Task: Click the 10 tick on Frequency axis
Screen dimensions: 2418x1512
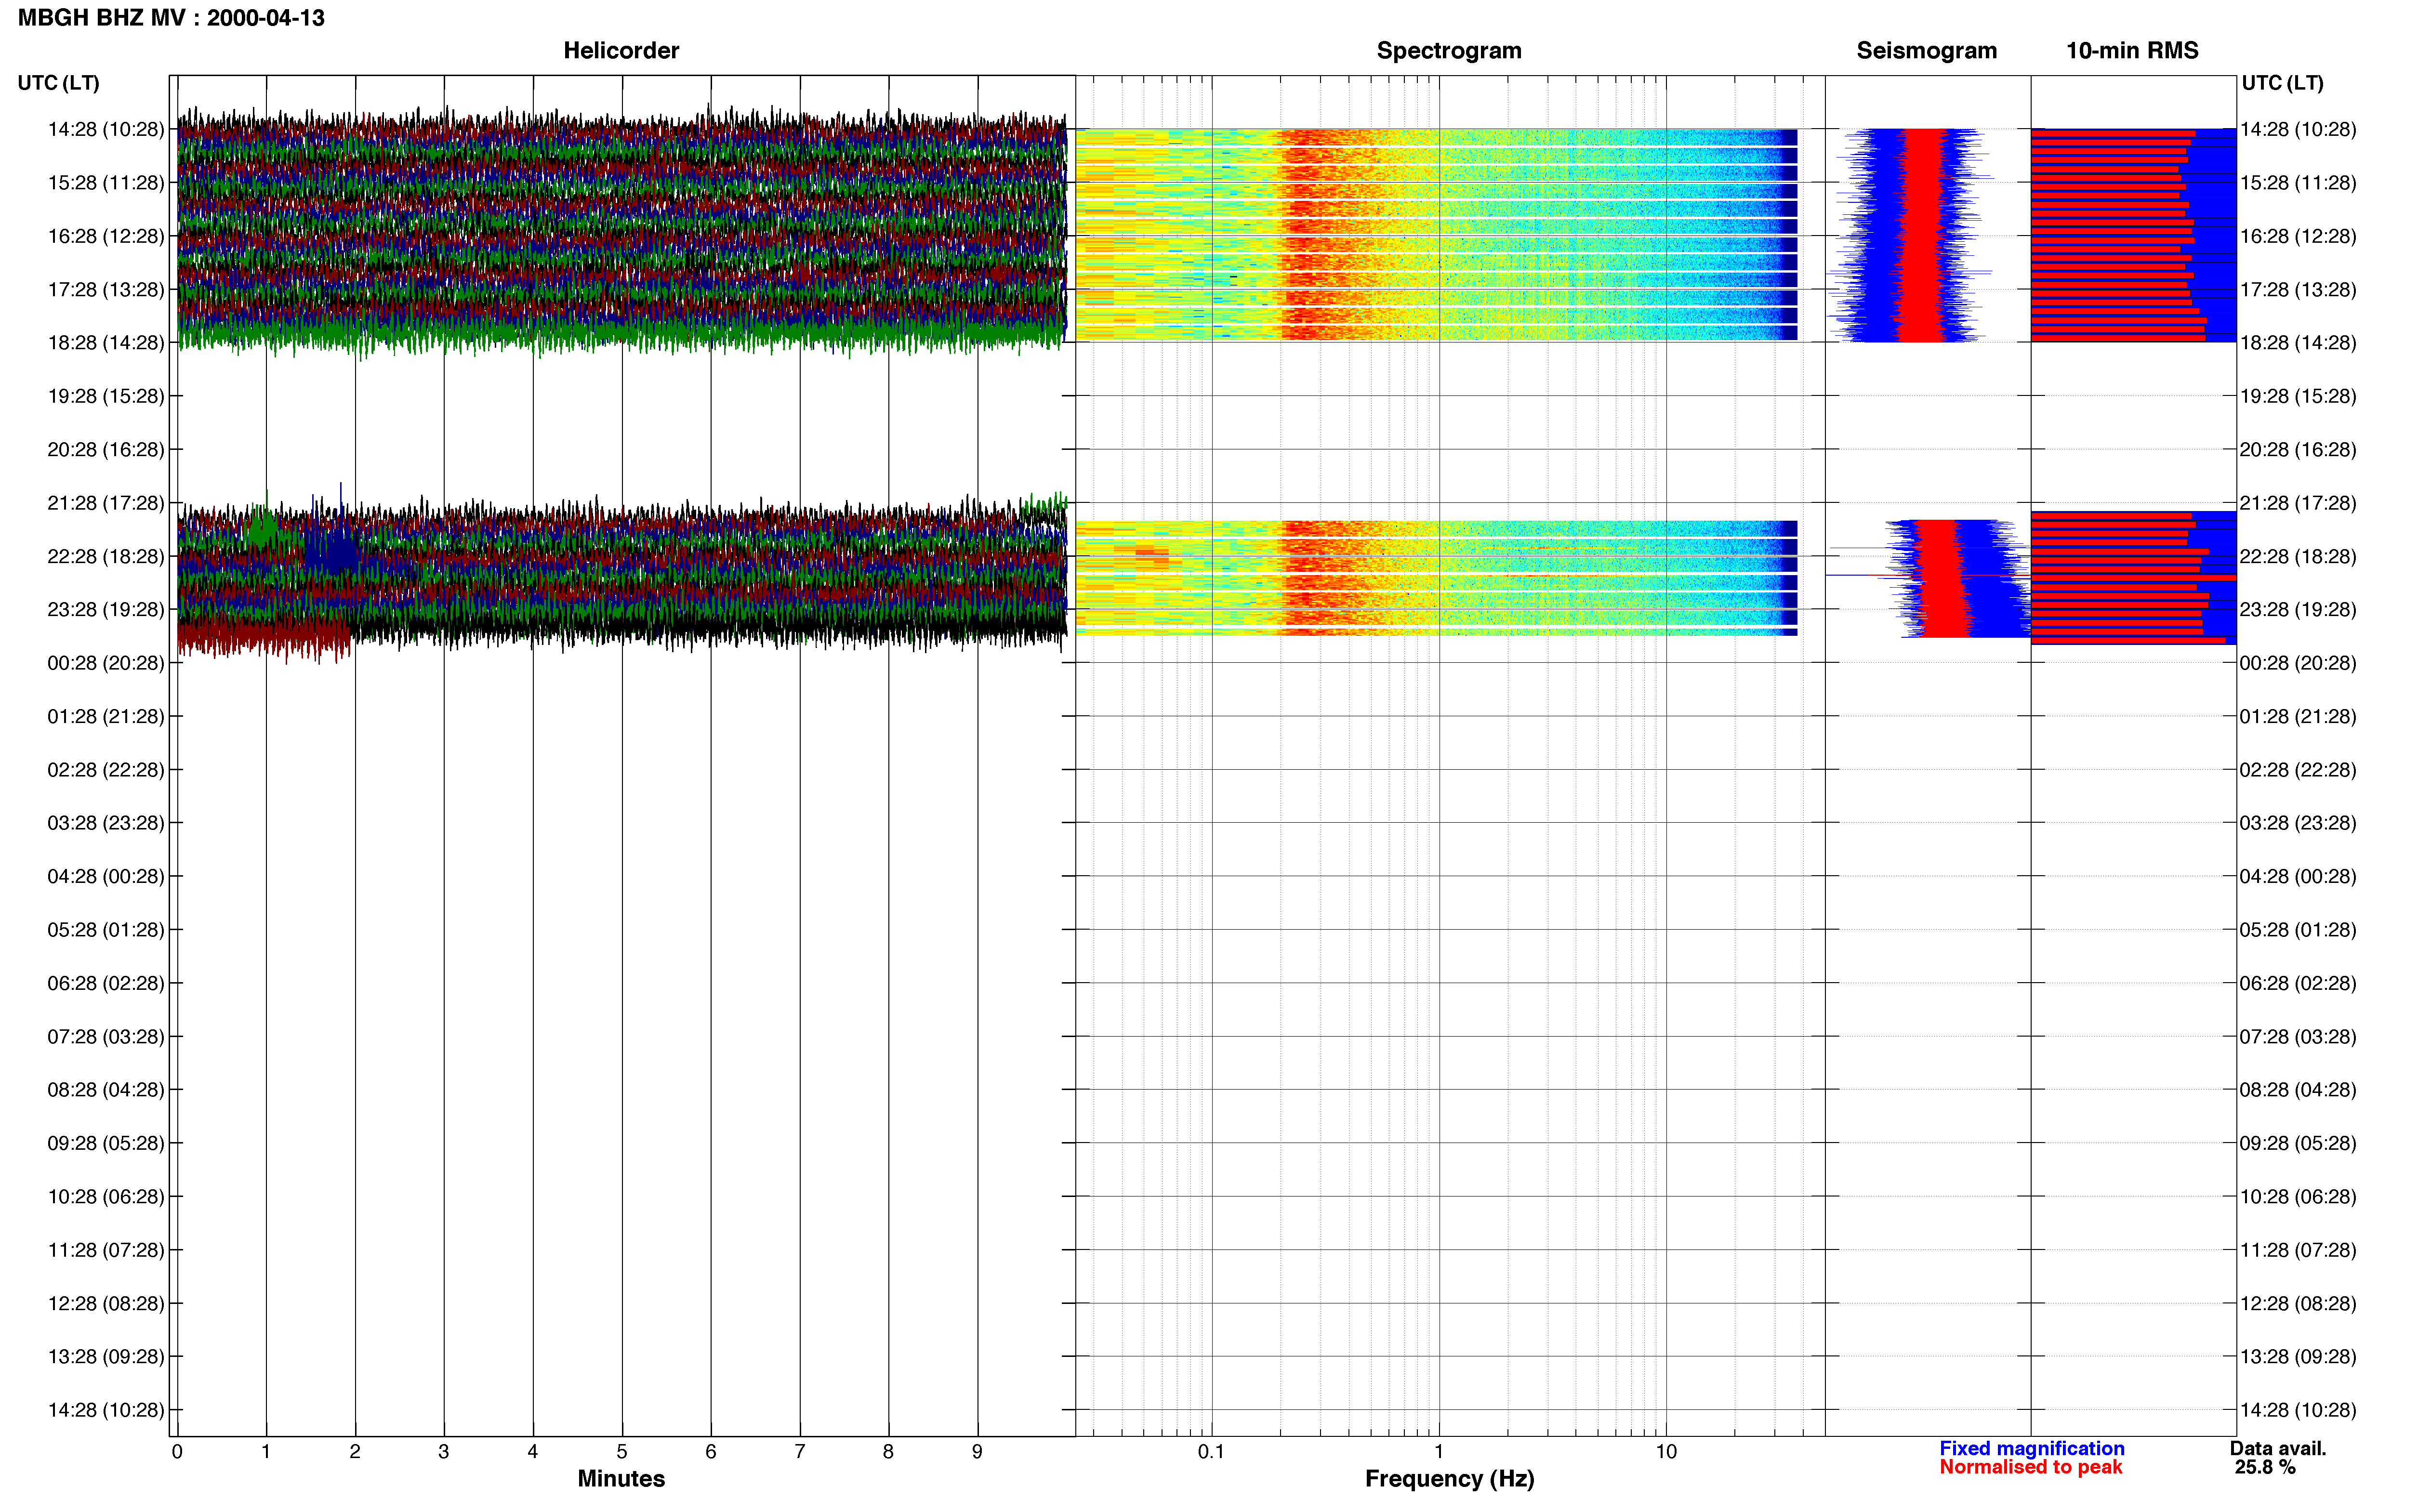Action: tap(1666, 1451)
